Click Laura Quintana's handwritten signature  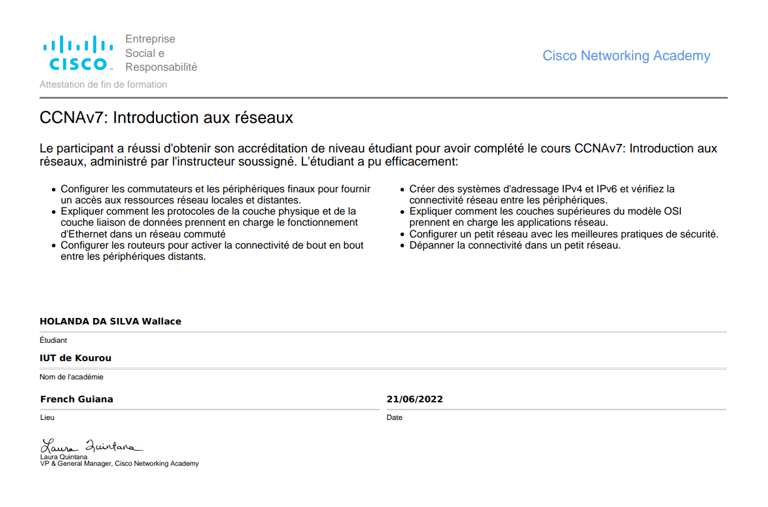(91, 446)
